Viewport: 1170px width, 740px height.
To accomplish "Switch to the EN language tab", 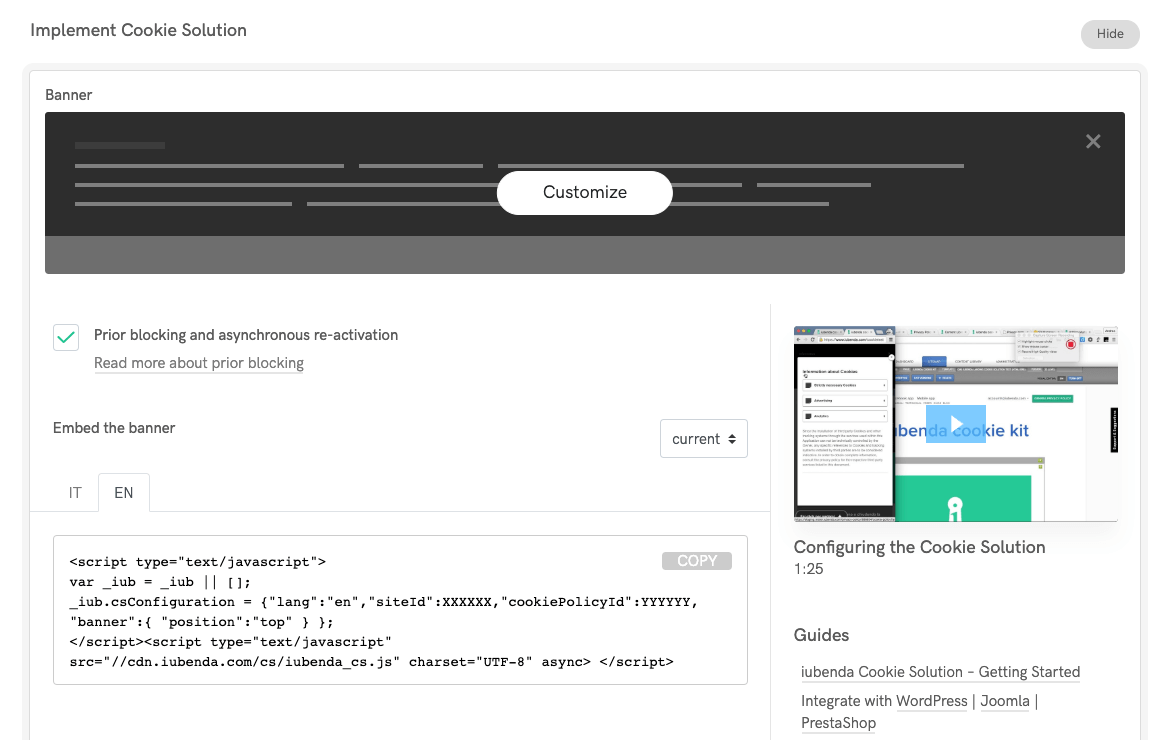I will pyautogui.click(x=123, y=492).
